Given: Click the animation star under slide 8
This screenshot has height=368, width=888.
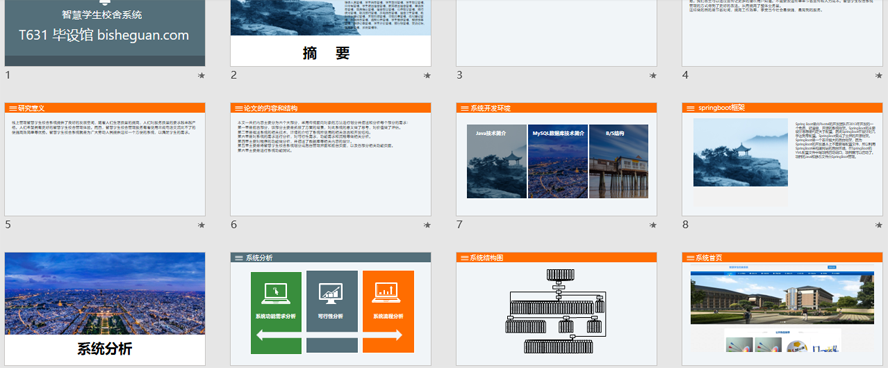Looking at the screenshot, I should [x=878, y=225].
